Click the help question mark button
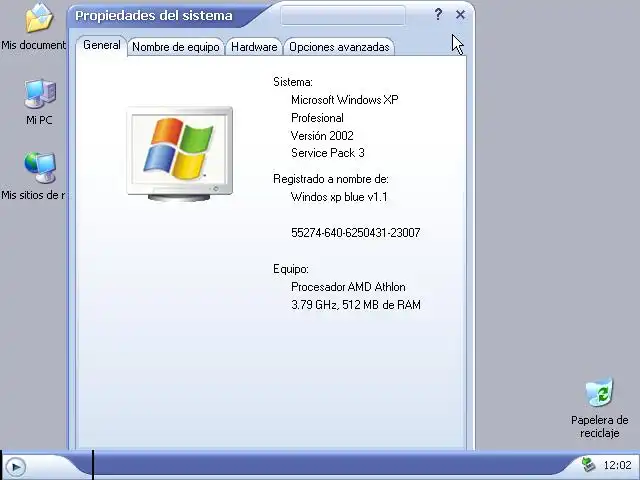Viewport: 640px width, 480px height. pos(438,14)
